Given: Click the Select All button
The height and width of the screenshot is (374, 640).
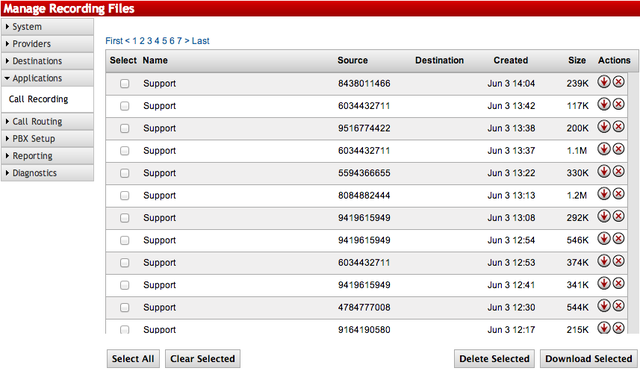Looking at the screenshot, I should [133, 358].
